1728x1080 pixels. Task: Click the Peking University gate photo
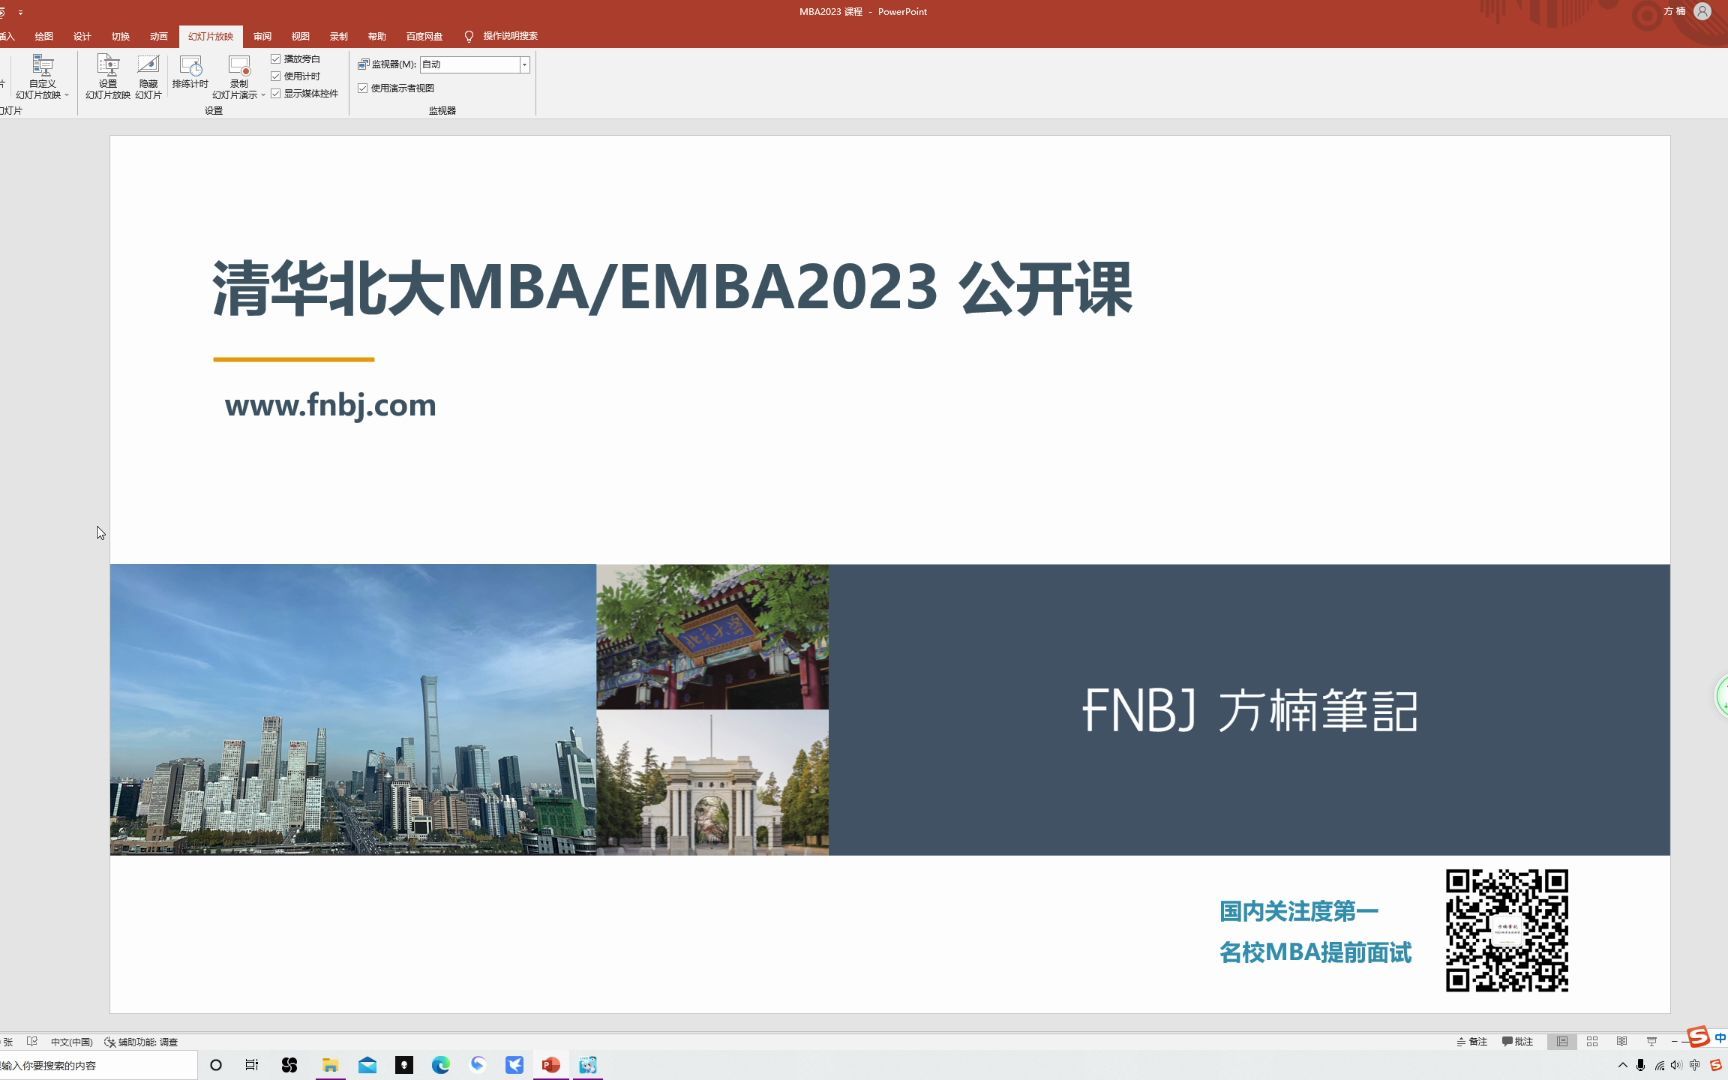click(712, 637)
